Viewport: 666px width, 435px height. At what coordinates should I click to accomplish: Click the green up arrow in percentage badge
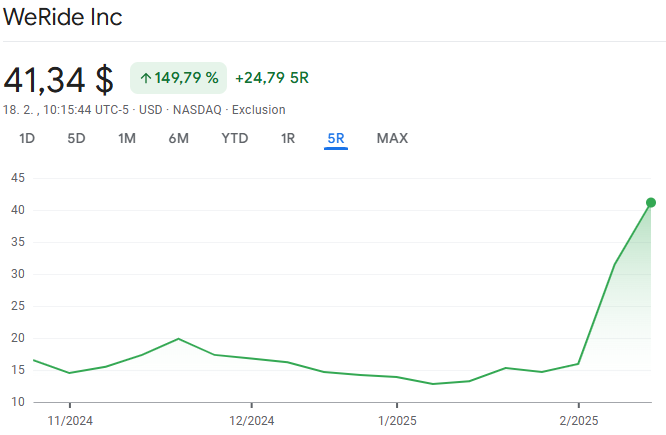pyautogui.click(x=146, y=78)
